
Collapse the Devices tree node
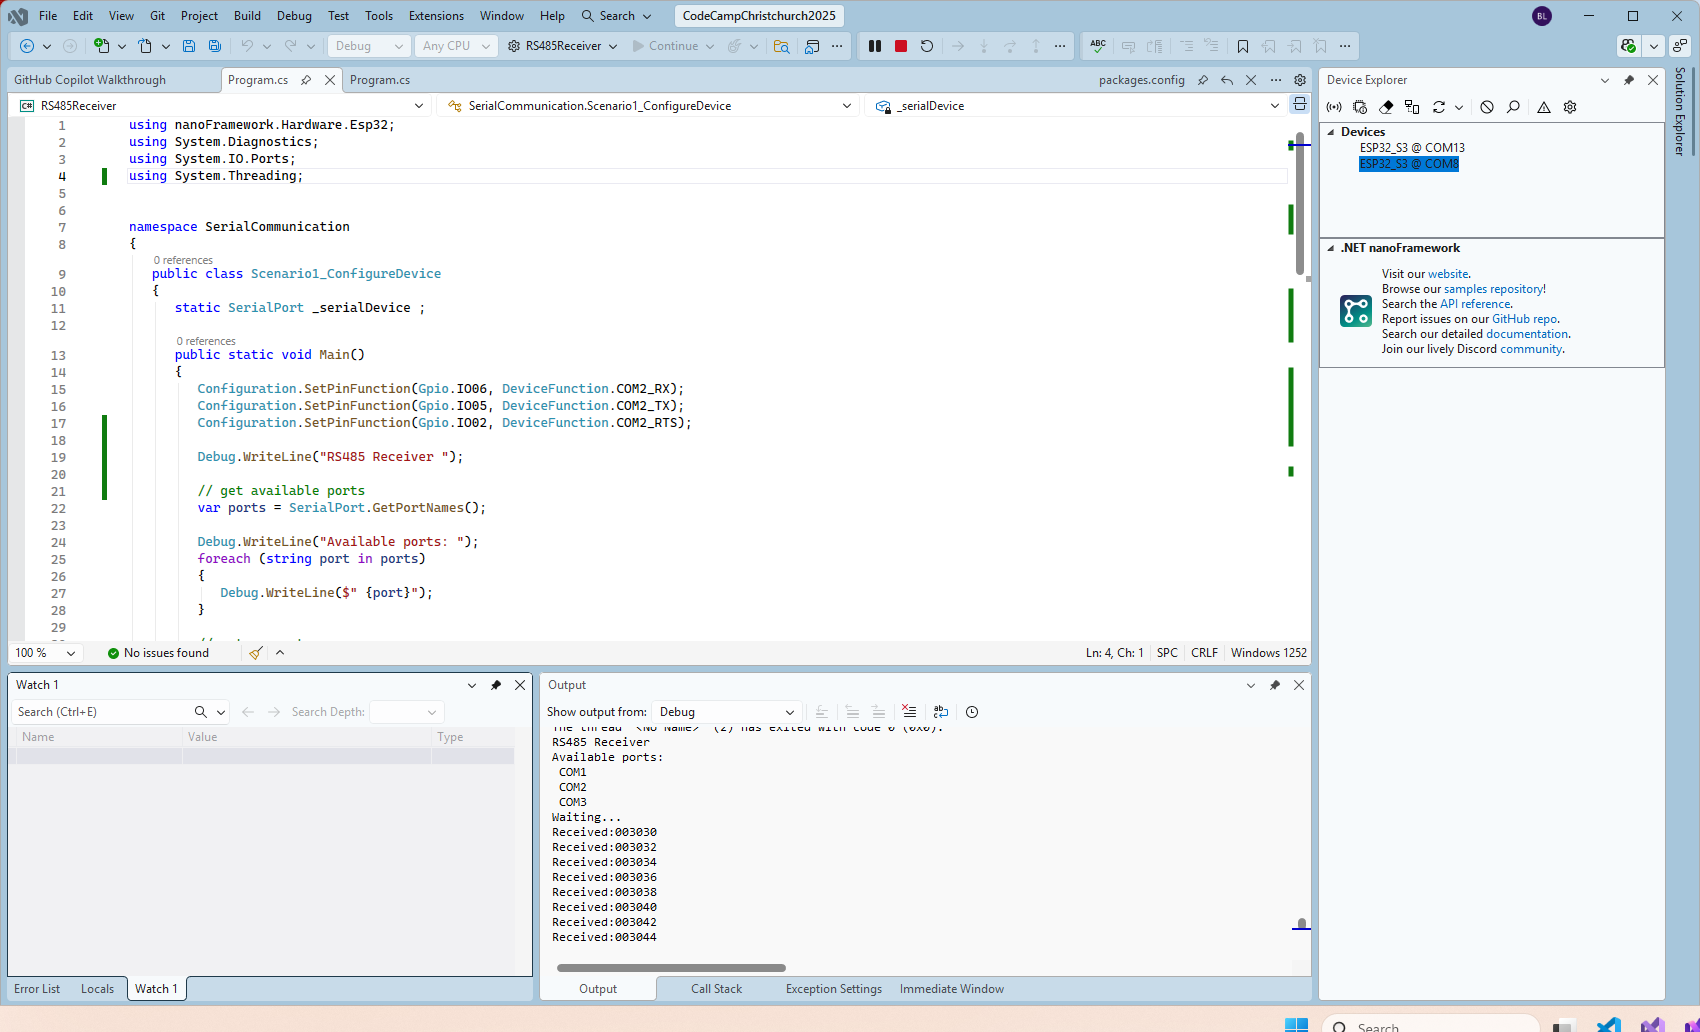(x=1331, y=132)
